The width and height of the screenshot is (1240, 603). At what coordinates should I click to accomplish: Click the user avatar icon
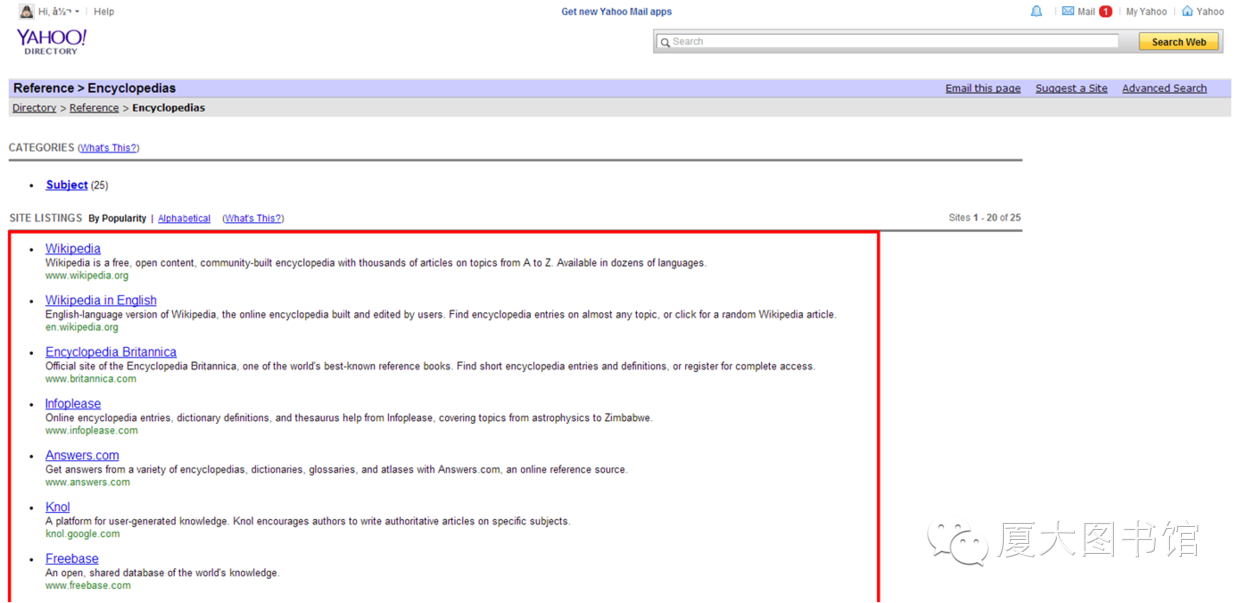[x=26, y=11]
